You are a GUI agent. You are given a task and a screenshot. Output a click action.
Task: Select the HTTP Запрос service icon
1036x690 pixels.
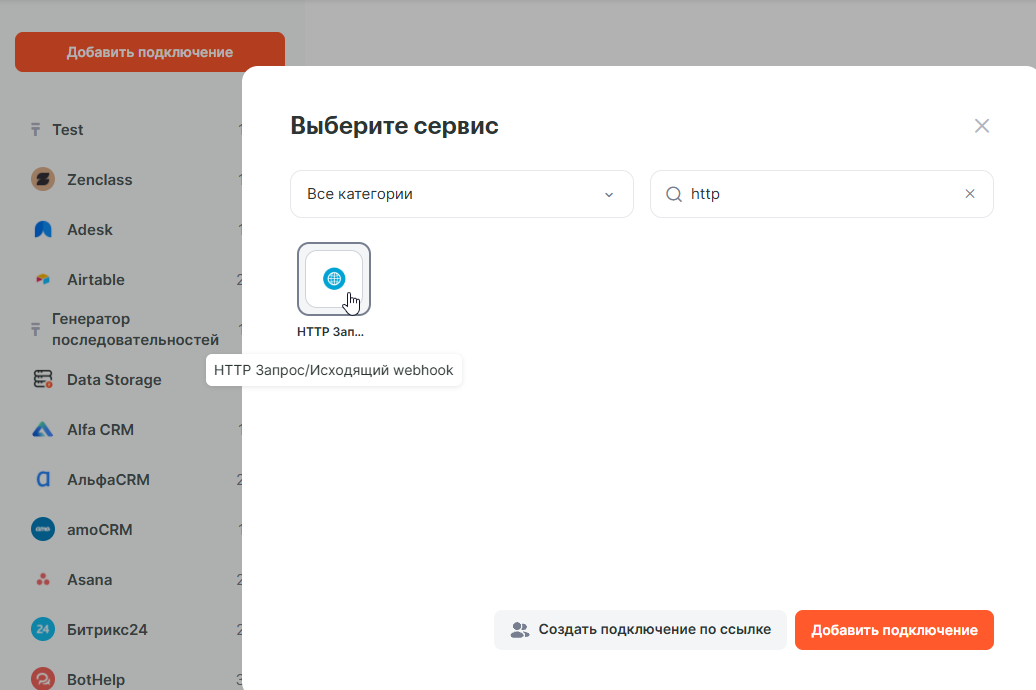334,279
